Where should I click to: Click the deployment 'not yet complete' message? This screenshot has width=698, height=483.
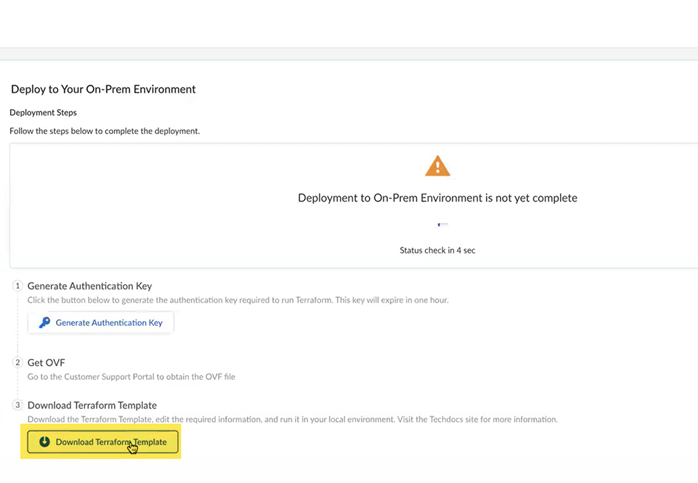click(x=437, y=198)
